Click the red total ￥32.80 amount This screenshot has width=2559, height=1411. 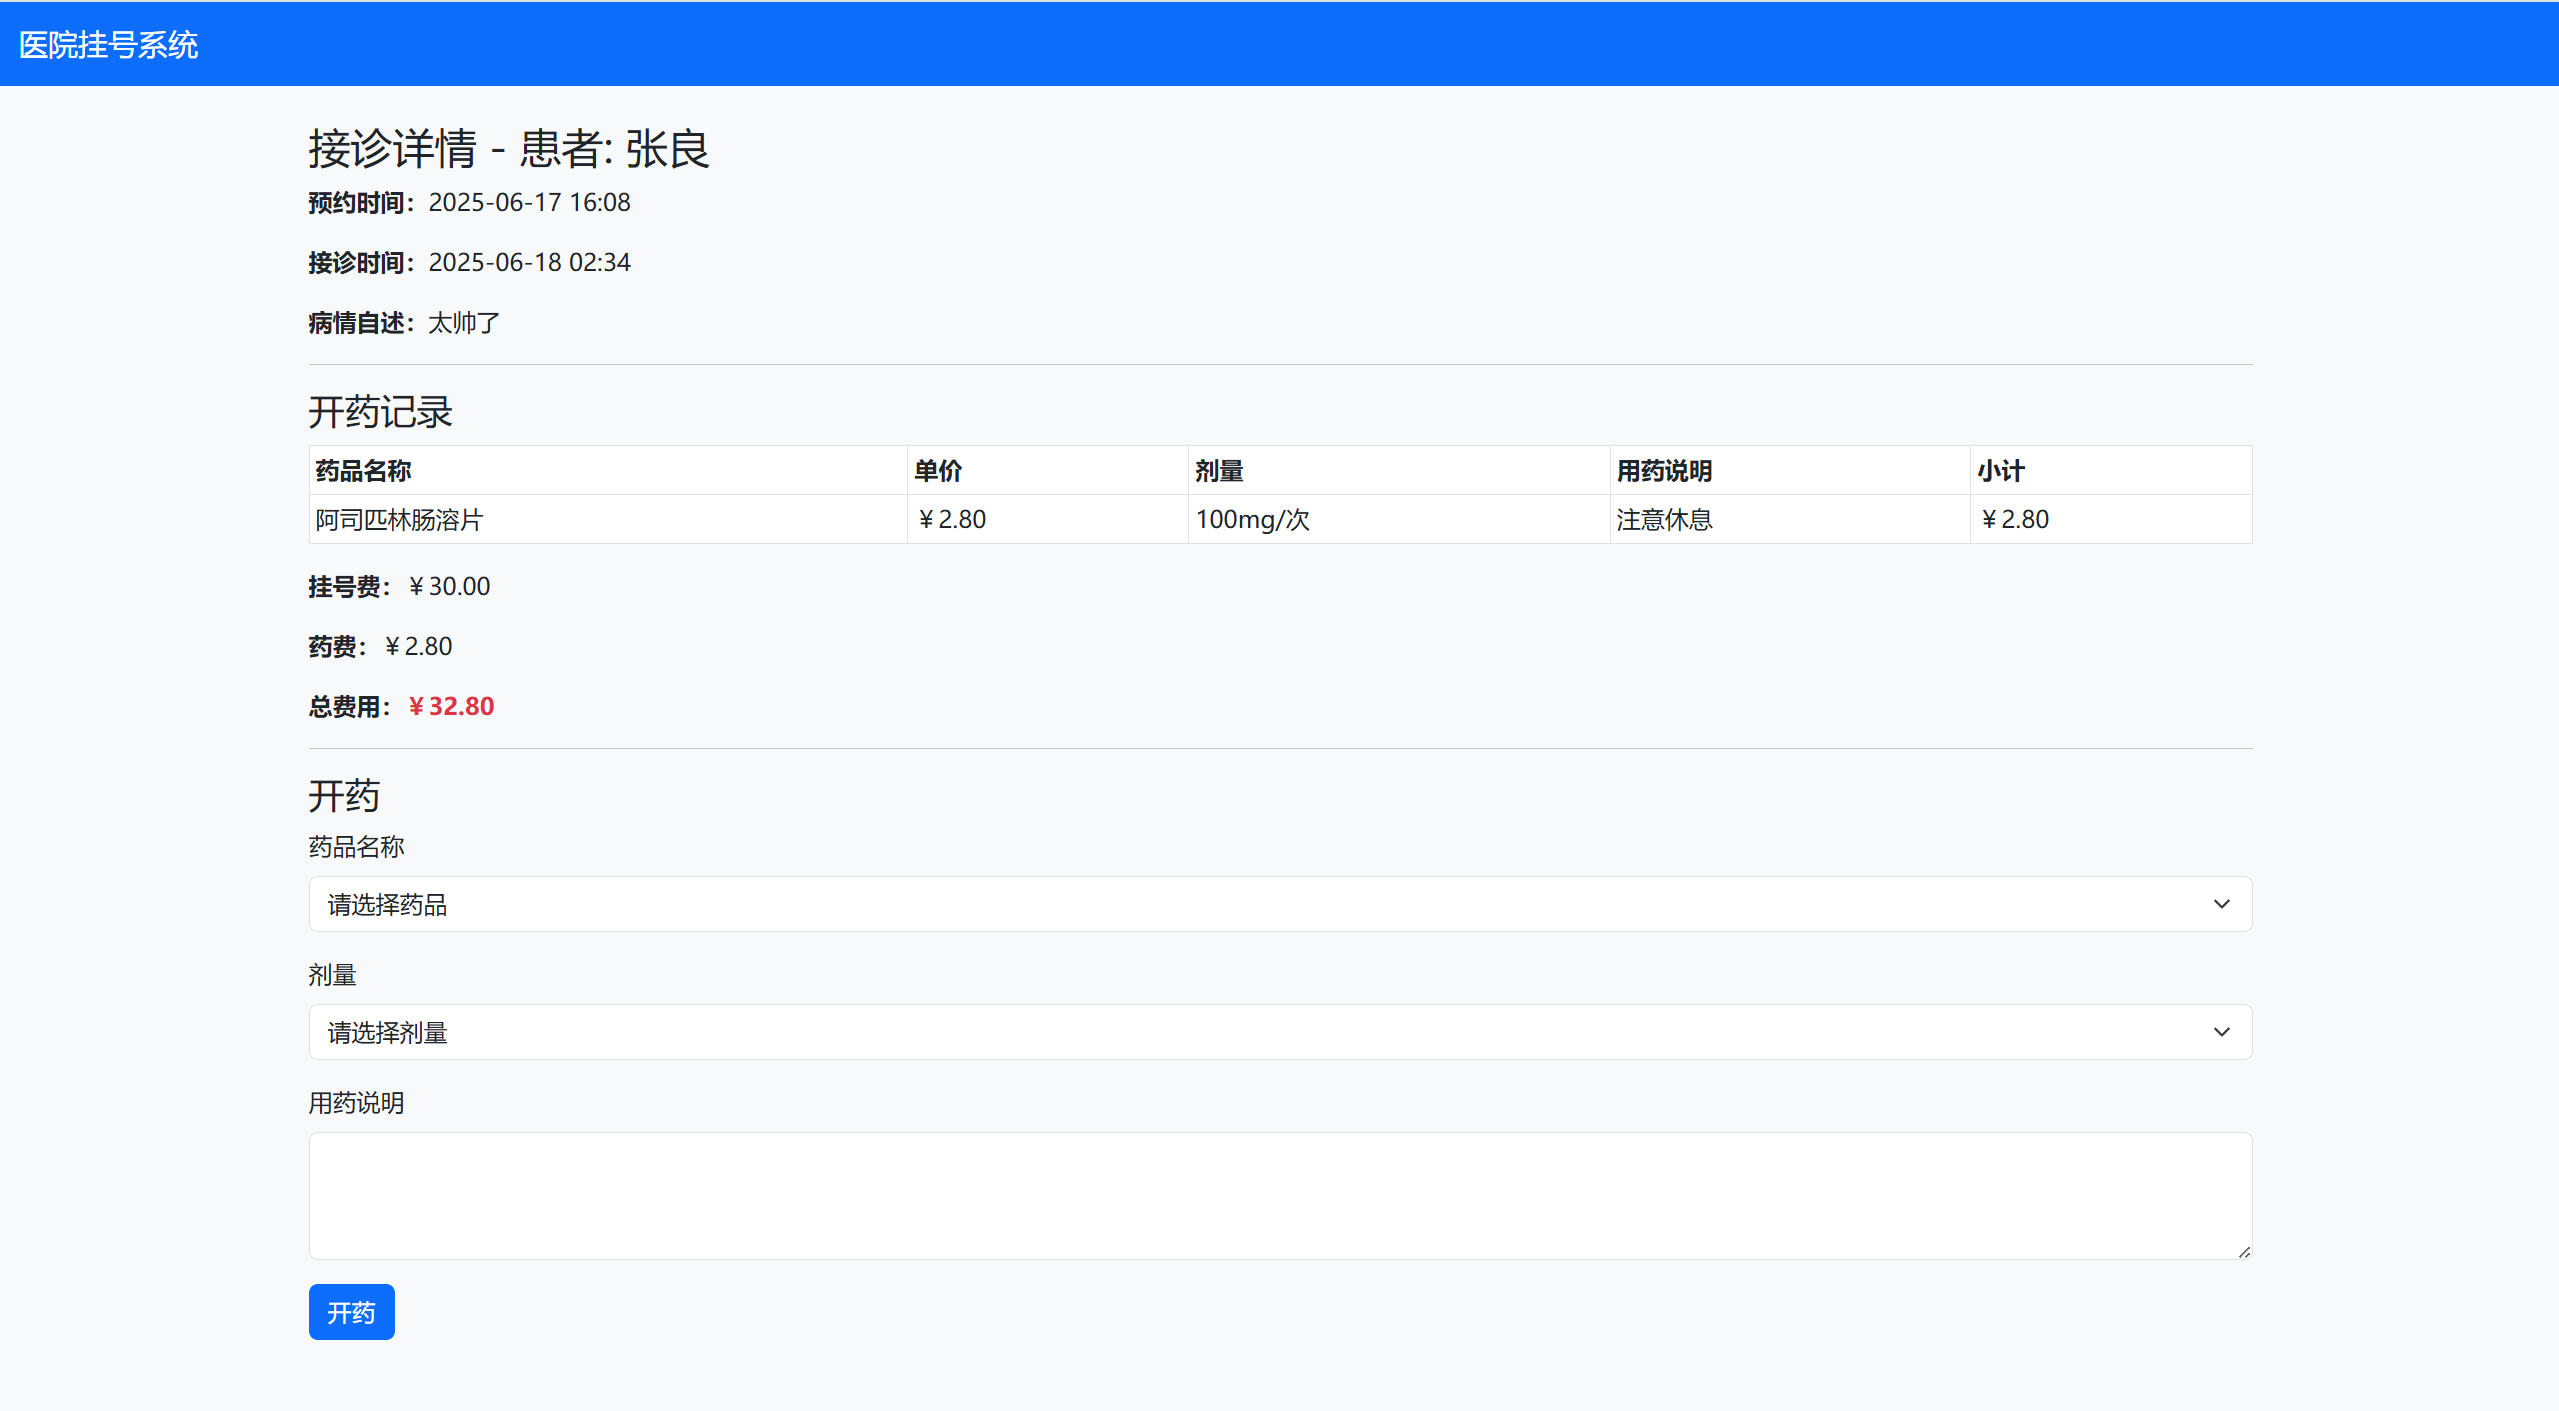point(451,706)
